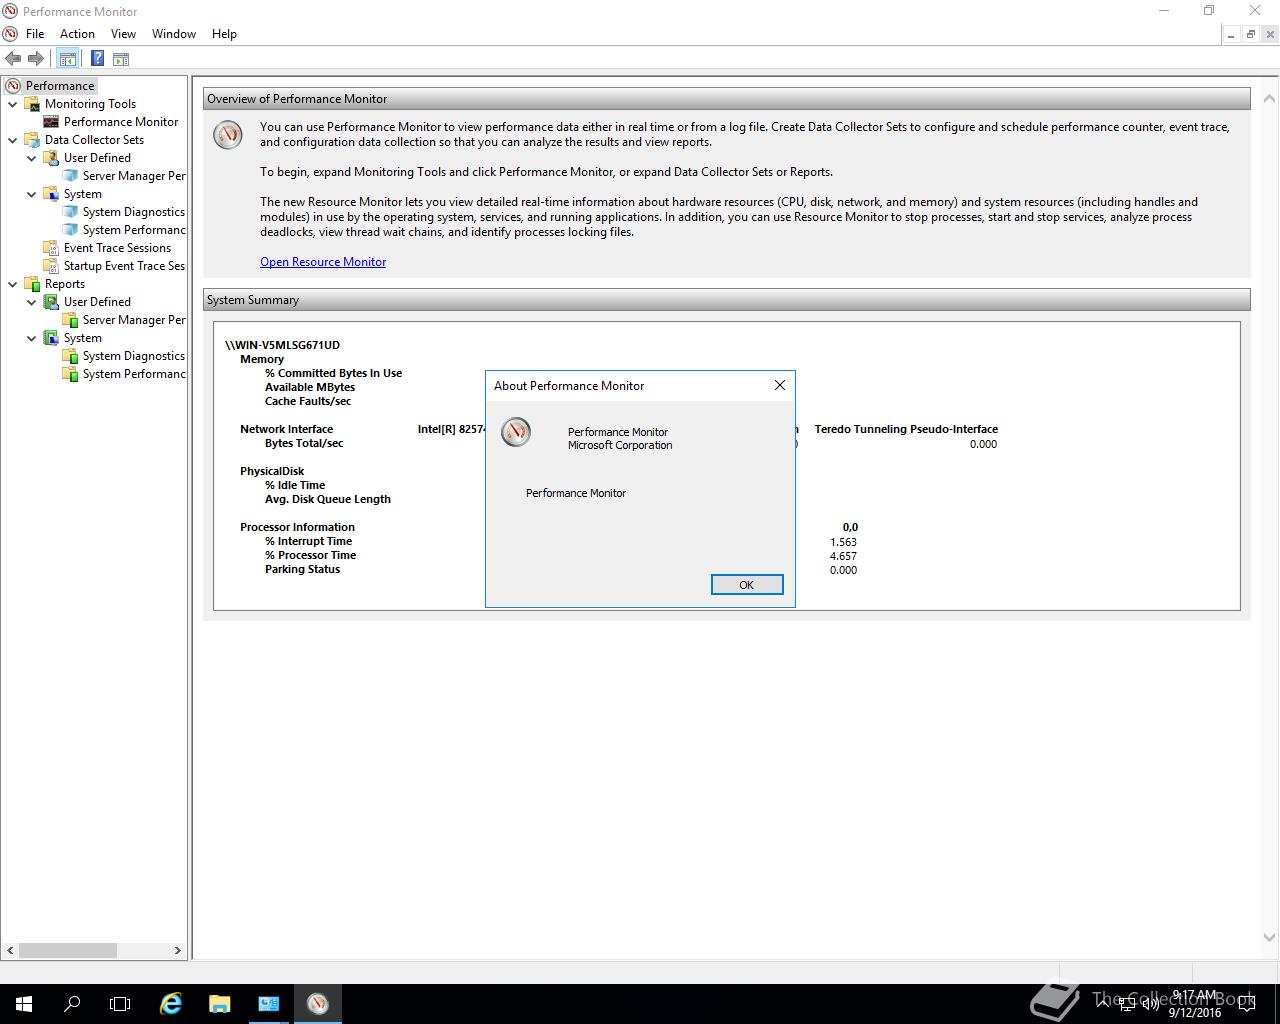Image resolution: width=1280 pixels, height=1024 pixels.
Task: Select System Diagnostics under Reports
Action: (134, 356)
